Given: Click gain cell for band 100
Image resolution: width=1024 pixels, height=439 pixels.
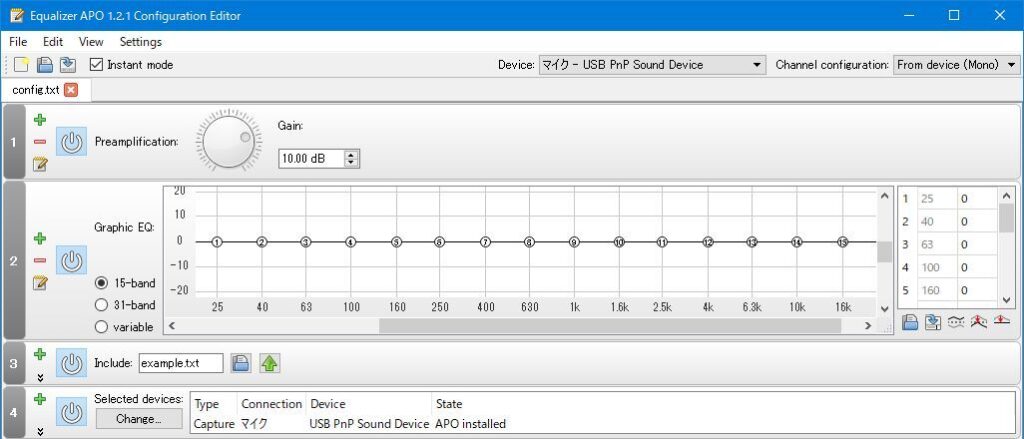Looking at the screenshot, I should (x=978, y=267).
